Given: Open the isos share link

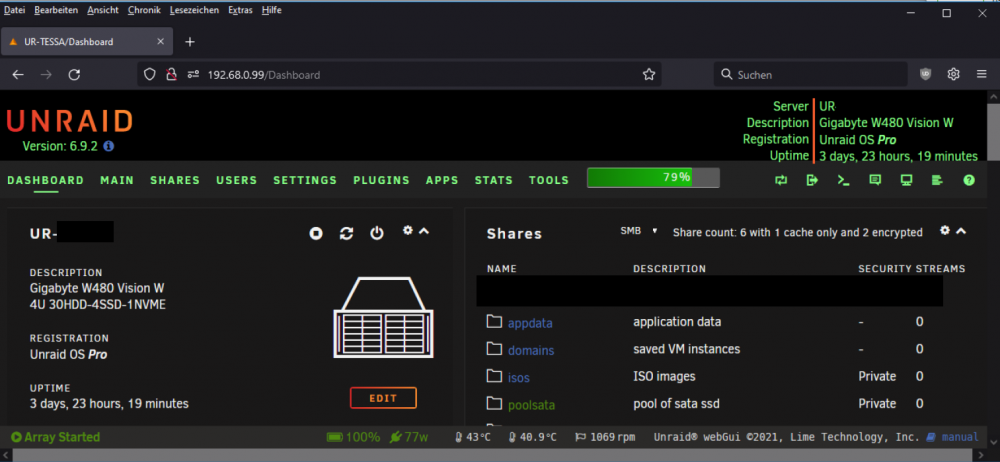Looking at the screenshot, I should coord(518,378).
